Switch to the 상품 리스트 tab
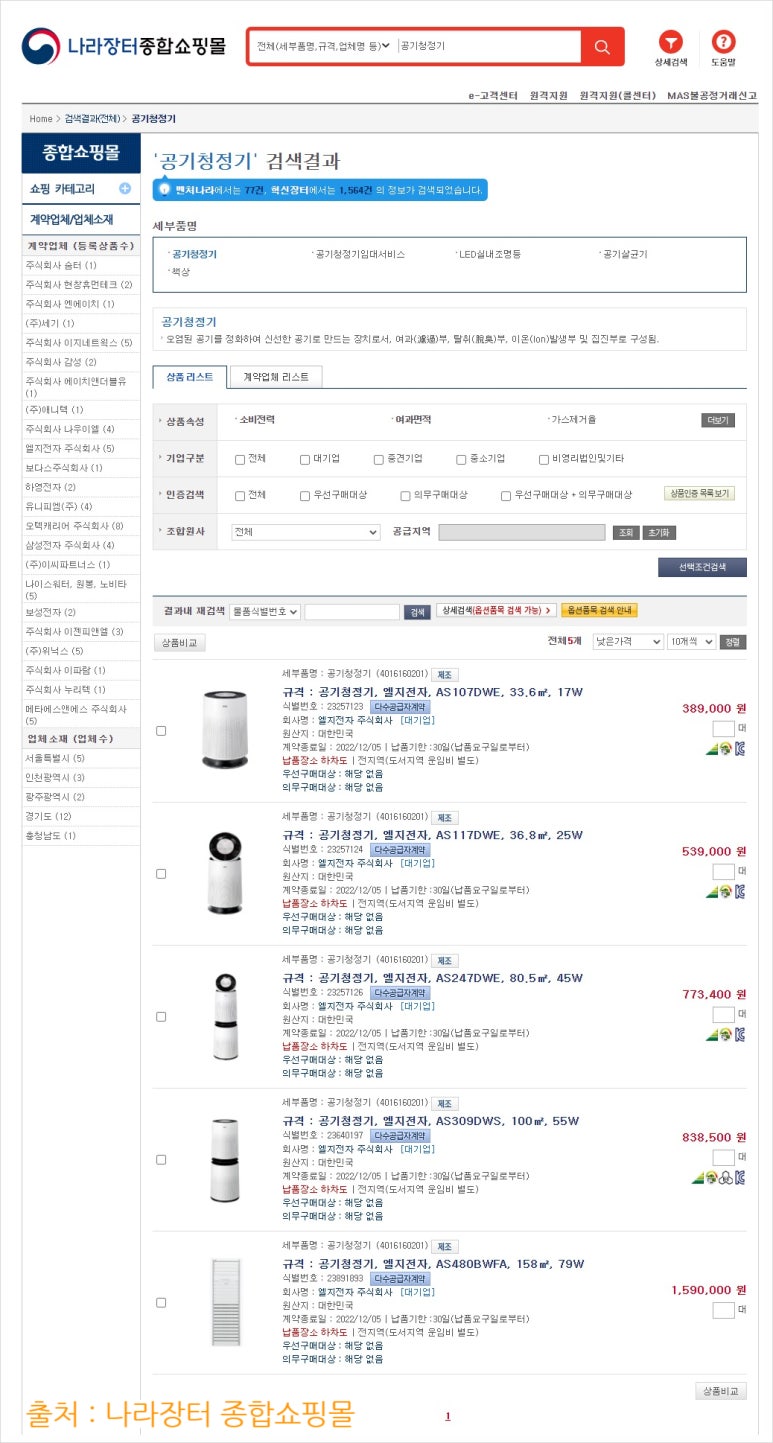This screenshot has width=773, height=1443. click(x=190, y=377)
